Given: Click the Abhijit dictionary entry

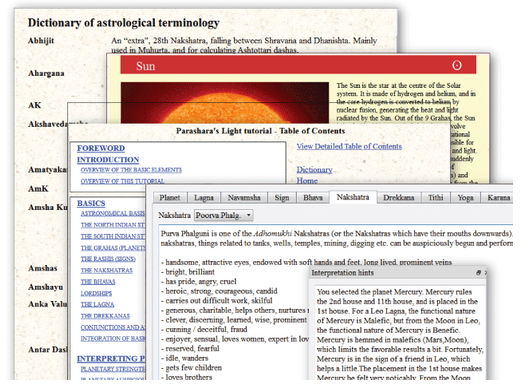Looking at the screenshot, I should pos(41,41).
